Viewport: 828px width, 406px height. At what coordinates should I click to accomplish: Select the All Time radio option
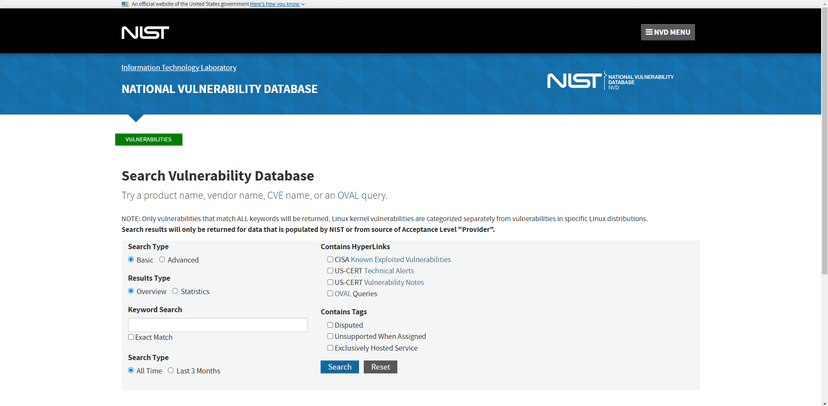[131, 370]
